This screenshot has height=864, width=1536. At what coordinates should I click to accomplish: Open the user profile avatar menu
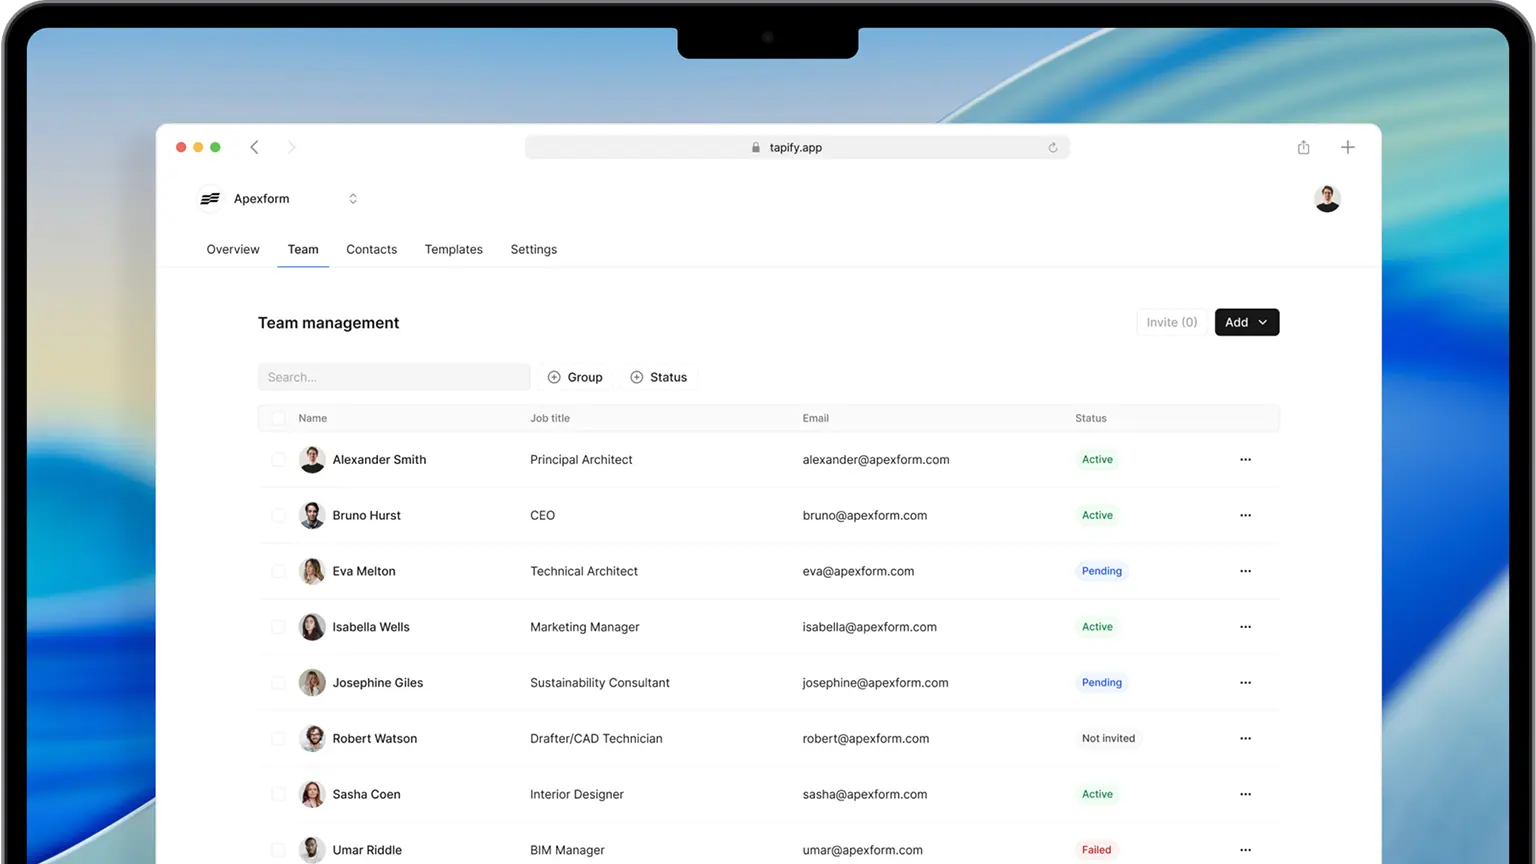pyautogui.click(x=1327, y=198)
